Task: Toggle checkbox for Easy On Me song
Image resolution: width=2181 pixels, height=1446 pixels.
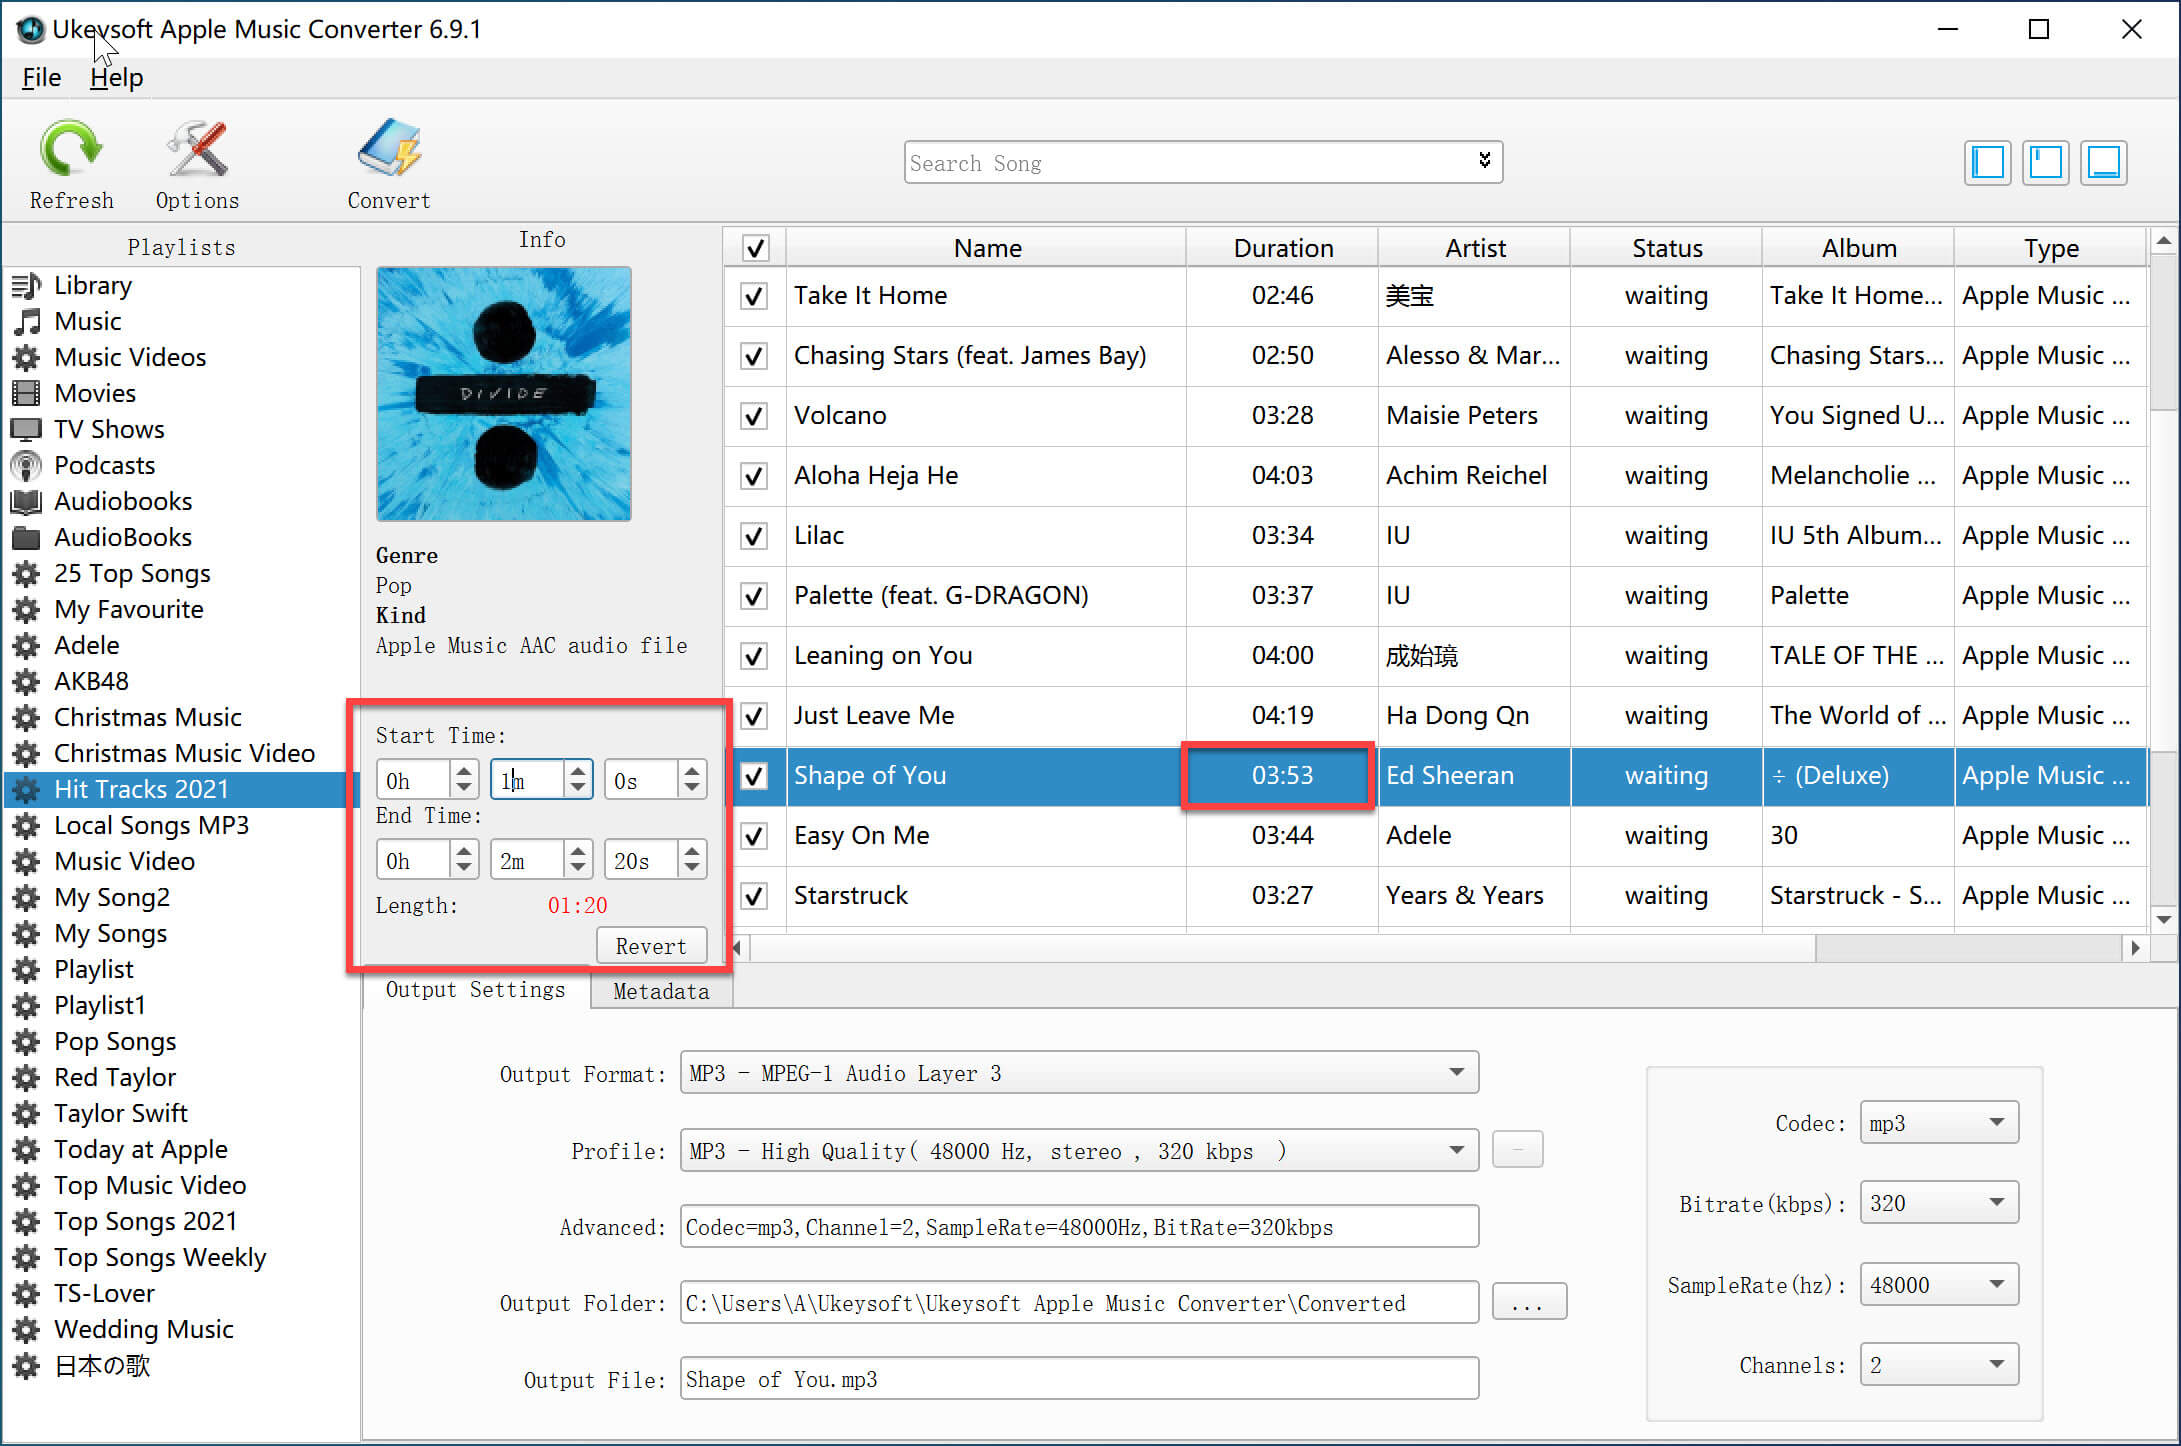Action: point(752,834)
